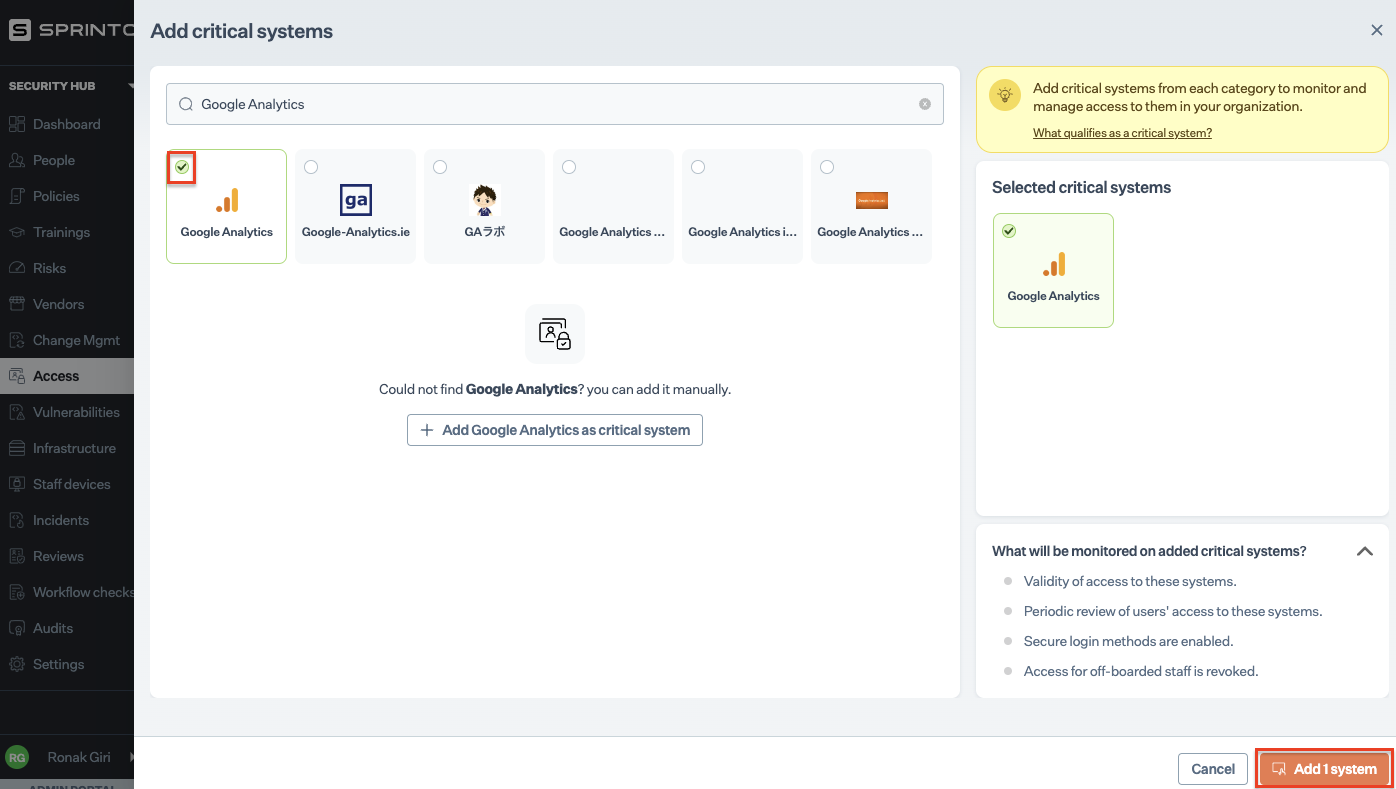Expand the Security Hub dropdown arrow
The height and width of the screenshot is (789, 1396).
(131, 86)
